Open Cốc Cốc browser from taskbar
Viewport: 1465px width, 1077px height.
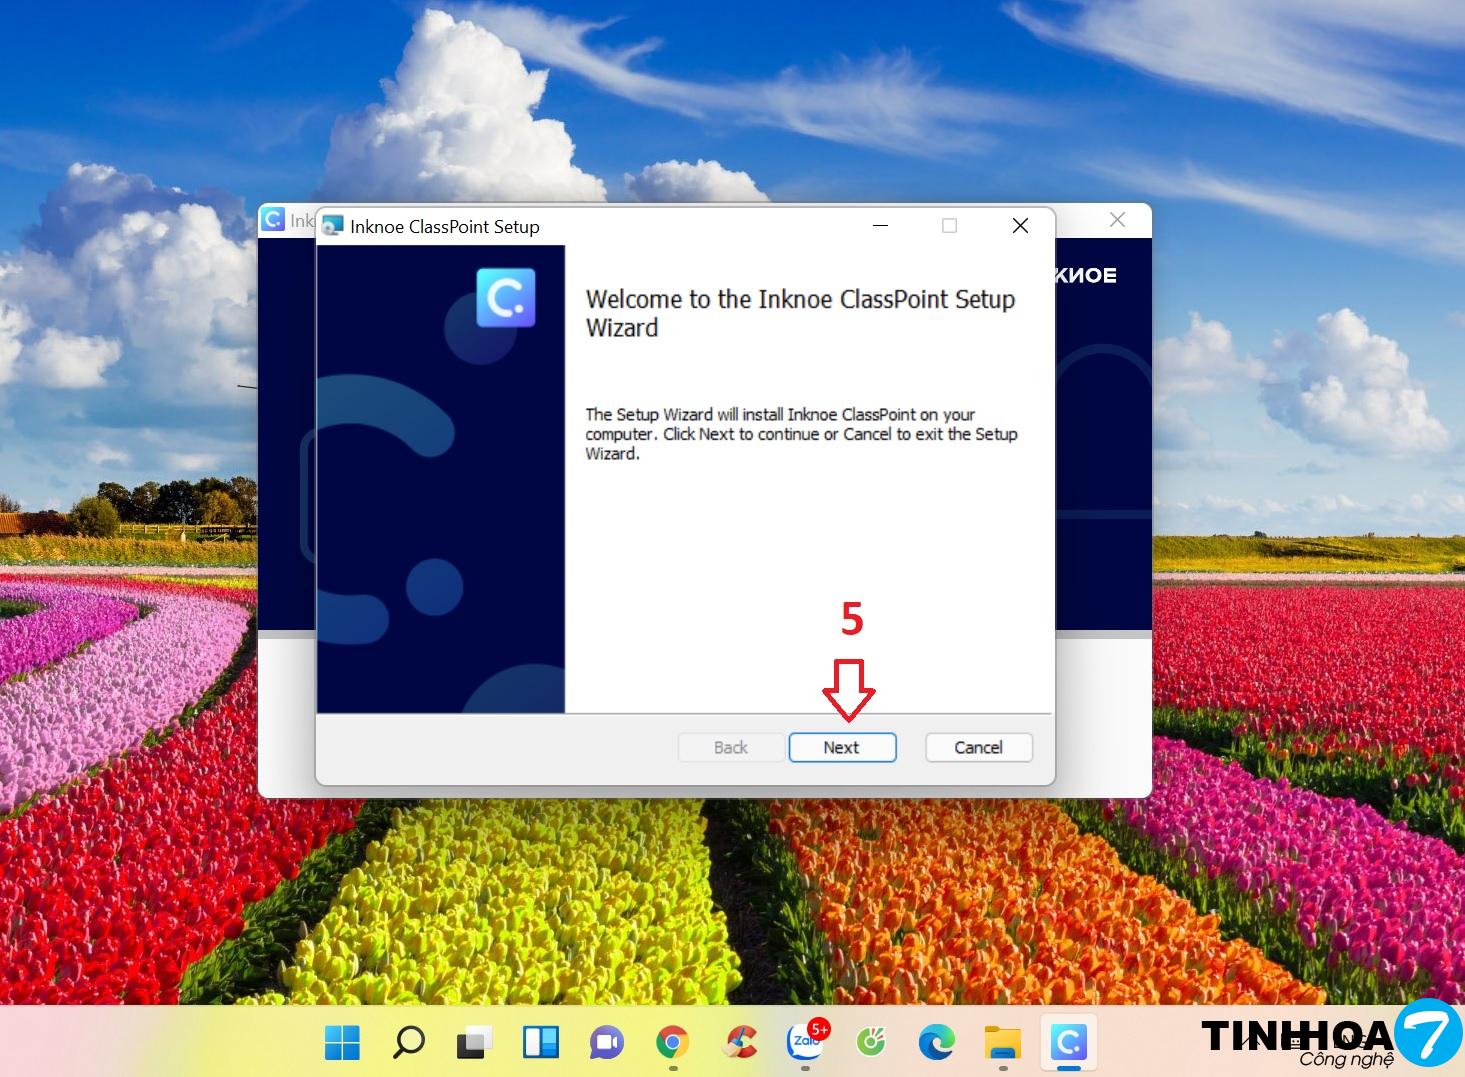[871, 1042]
